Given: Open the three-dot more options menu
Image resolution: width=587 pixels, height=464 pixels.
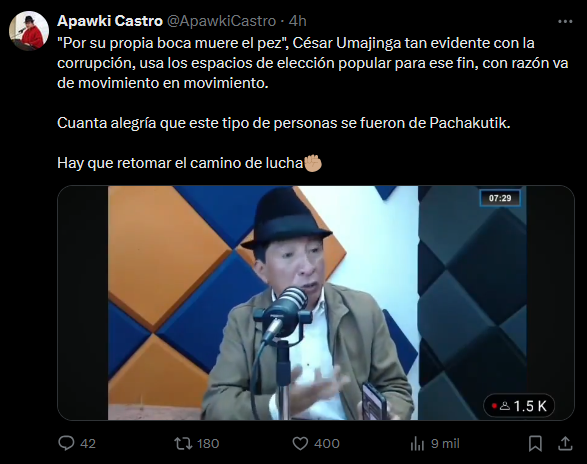Looking at the screenshot, I should coord(565,22).
